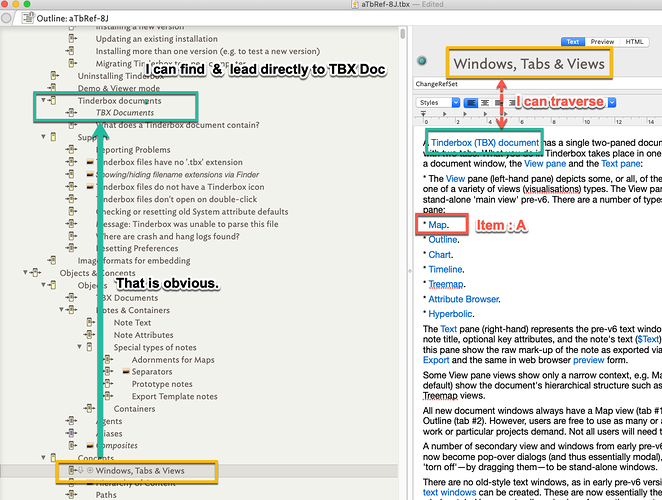
Task: Click the 'ChangeRefSet' key attribute row
Action: [x=537, y=84]
